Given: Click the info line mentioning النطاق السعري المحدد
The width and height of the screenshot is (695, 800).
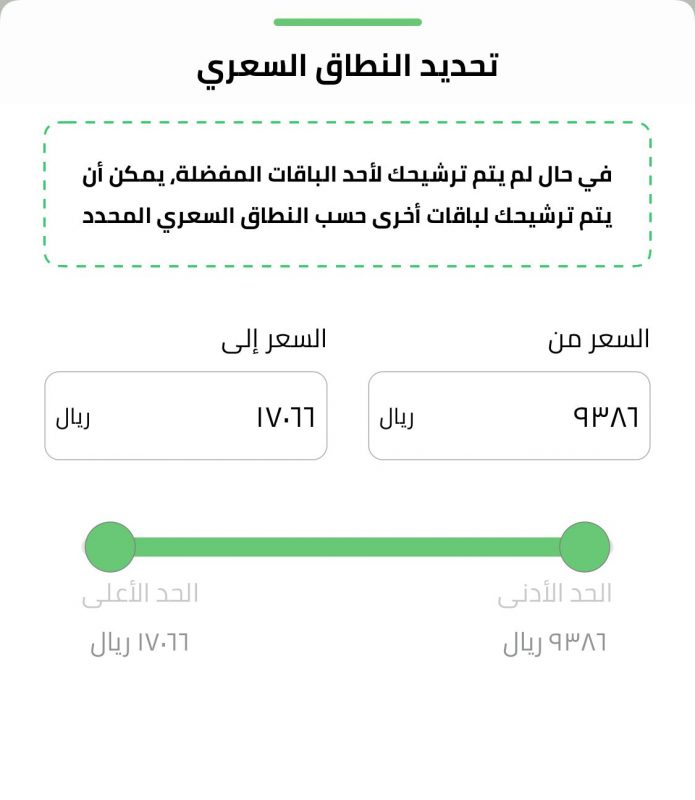Looking at the screenshot, I should [x=347, y=217].
